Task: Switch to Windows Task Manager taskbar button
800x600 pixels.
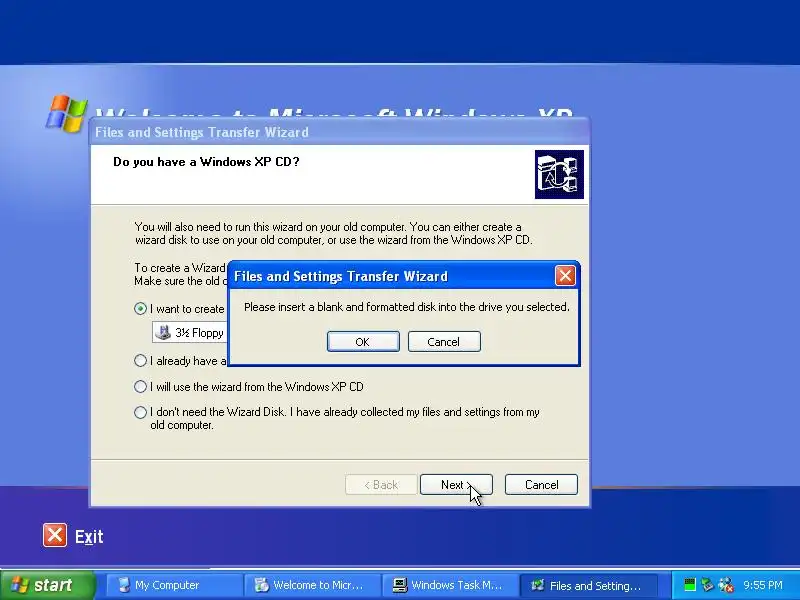Action: [450, 585]
